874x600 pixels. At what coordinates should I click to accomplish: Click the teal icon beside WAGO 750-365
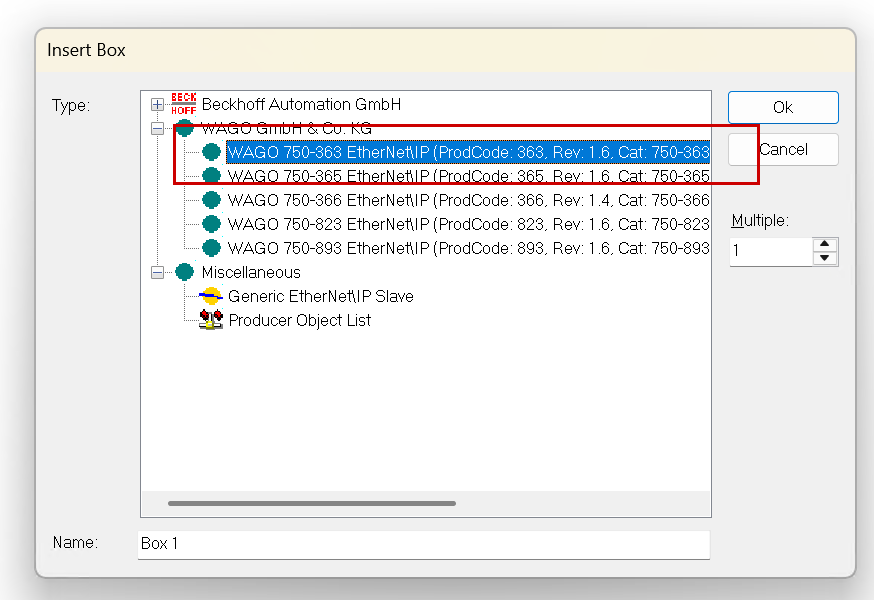pos(211,176)
